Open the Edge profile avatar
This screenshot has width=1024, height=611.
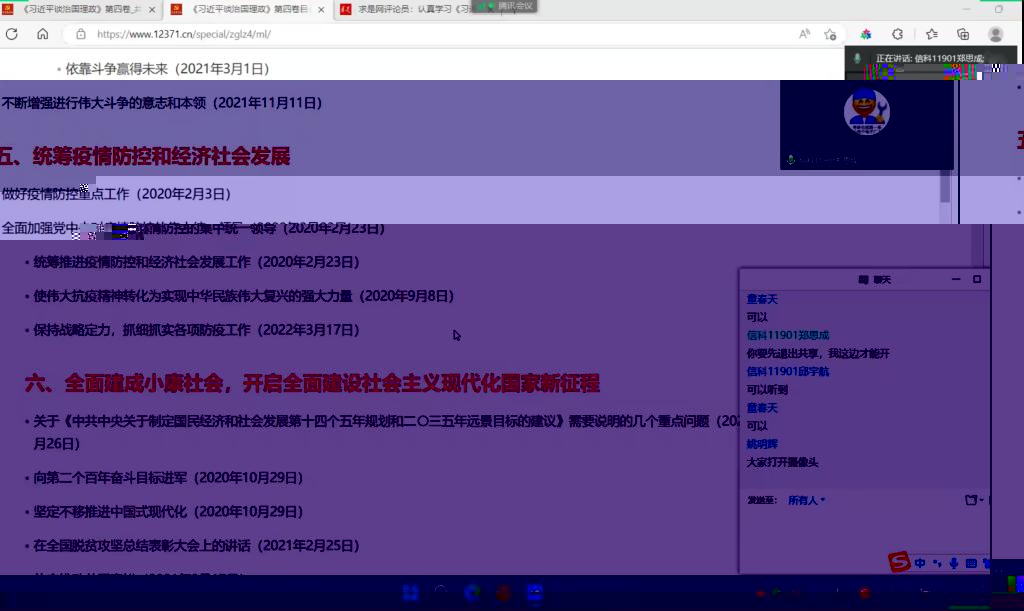pos(996,34)
